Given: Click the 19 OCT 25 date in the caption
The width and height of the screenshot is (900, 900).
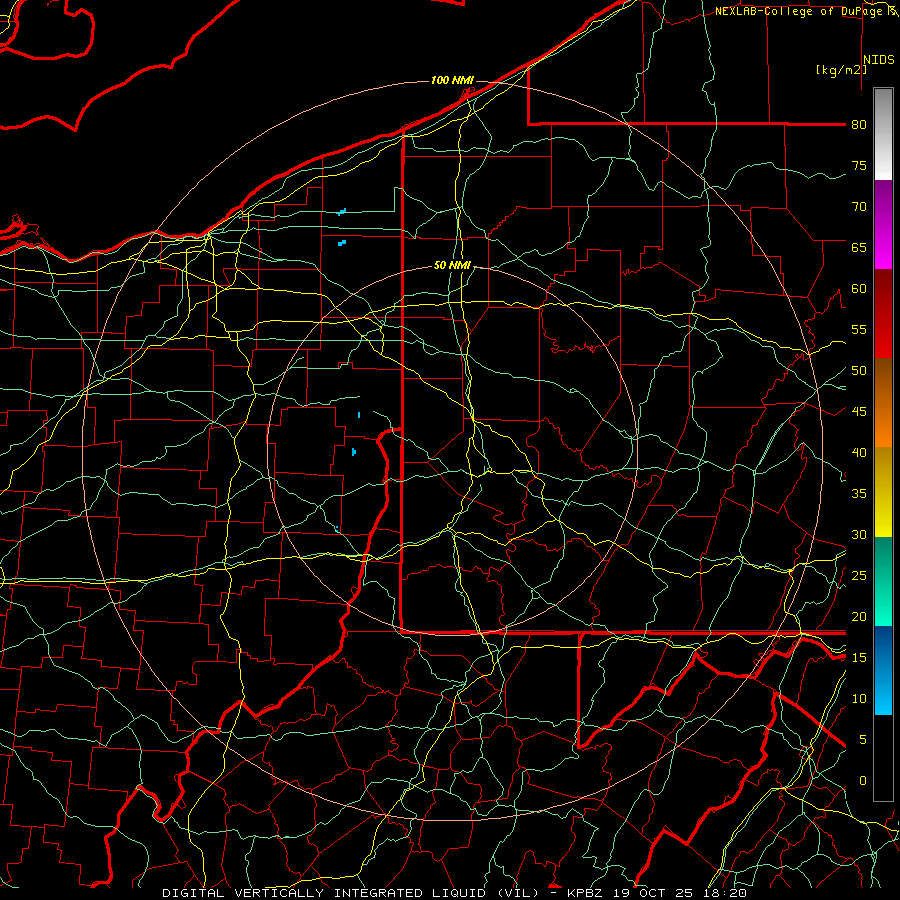Looking at the screenshot, I should click(655, 893).
